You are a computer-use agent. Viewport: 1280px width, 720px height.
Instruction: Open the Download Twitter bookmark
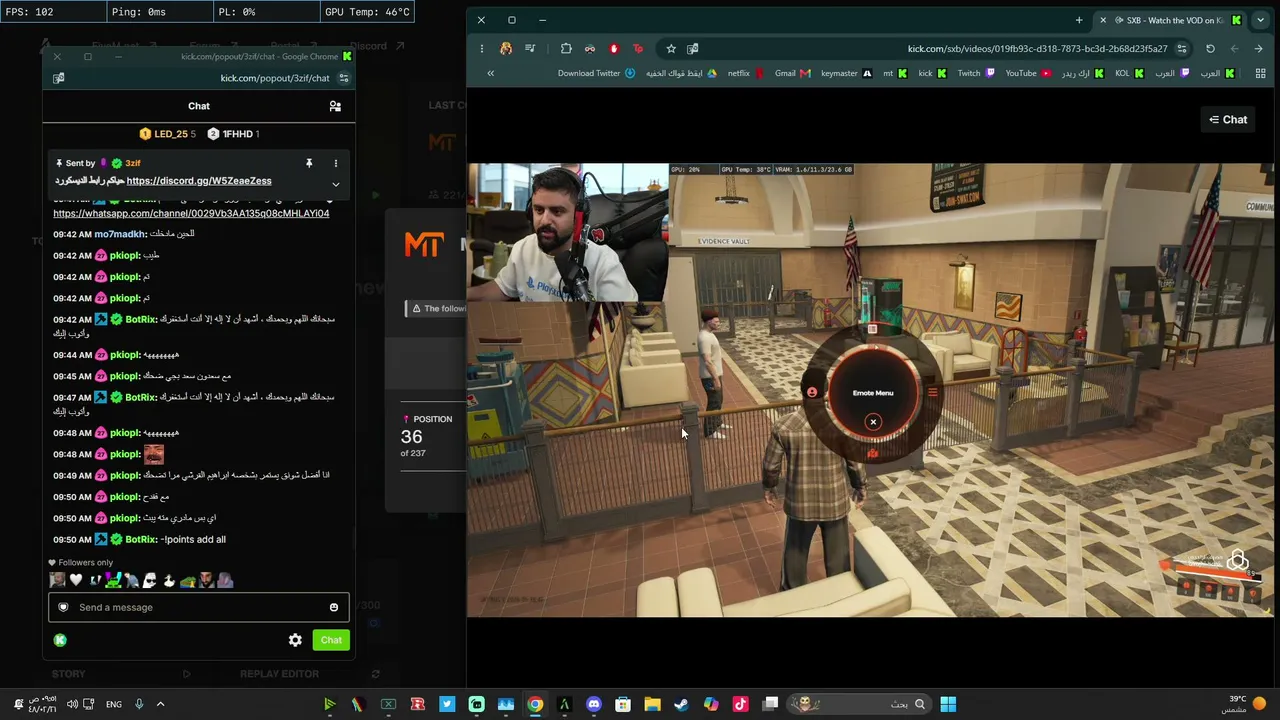click(x=596, y=73)
